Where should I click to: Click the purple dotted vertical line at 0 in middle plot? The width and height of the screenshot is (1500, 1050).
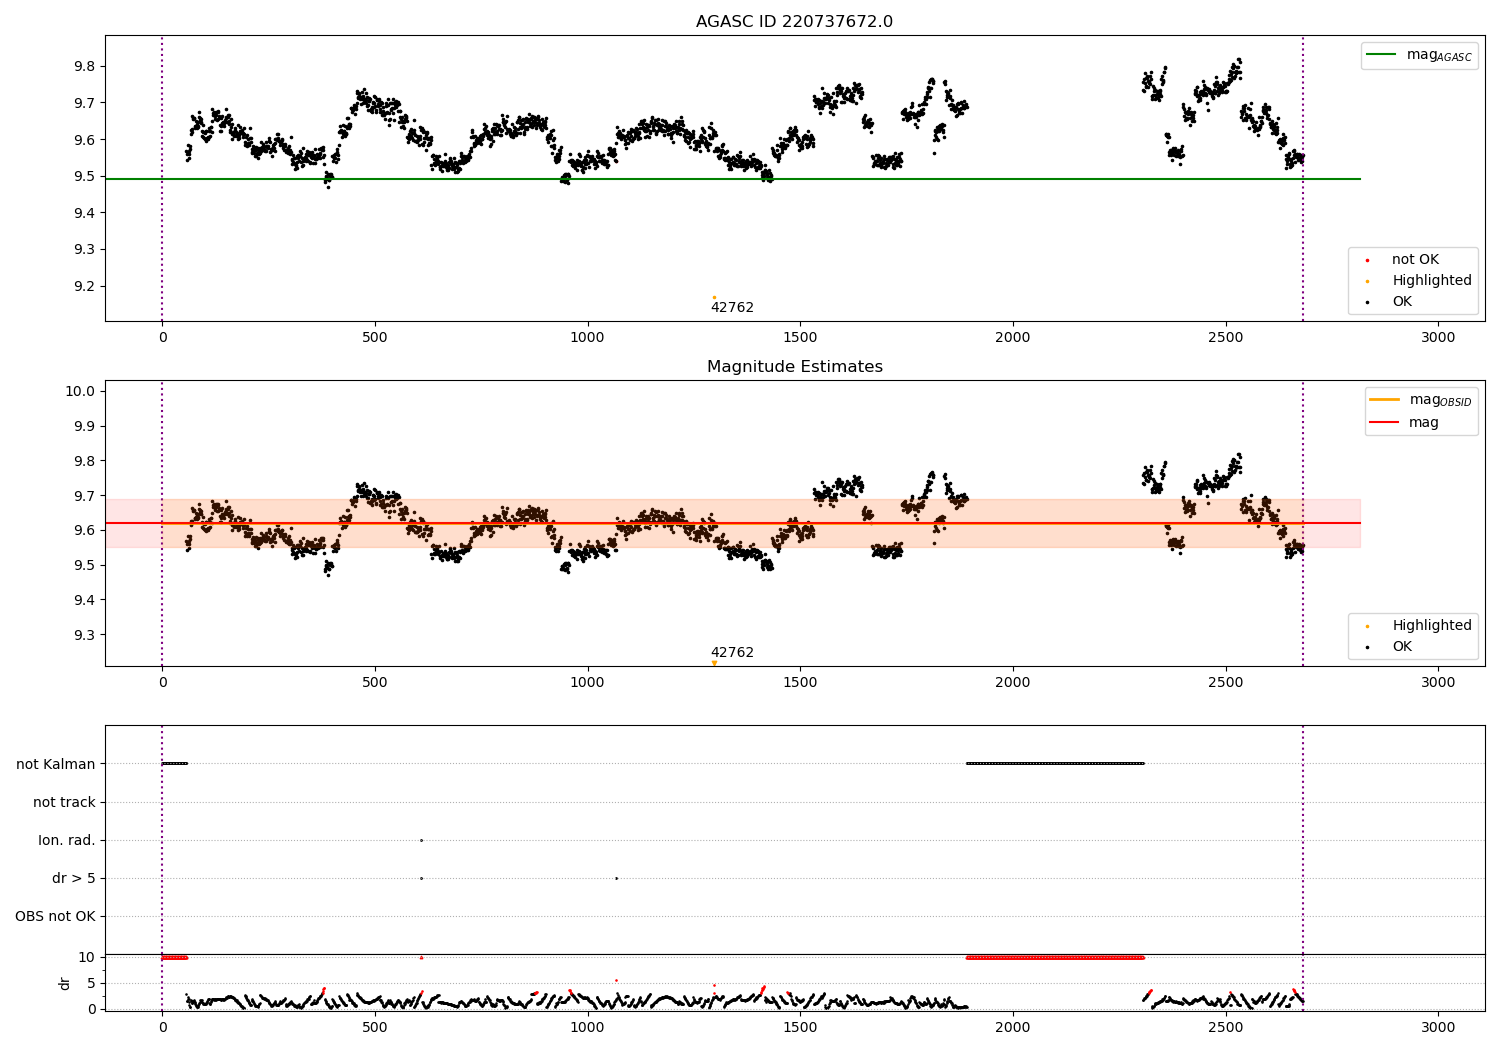coord(162,523)
